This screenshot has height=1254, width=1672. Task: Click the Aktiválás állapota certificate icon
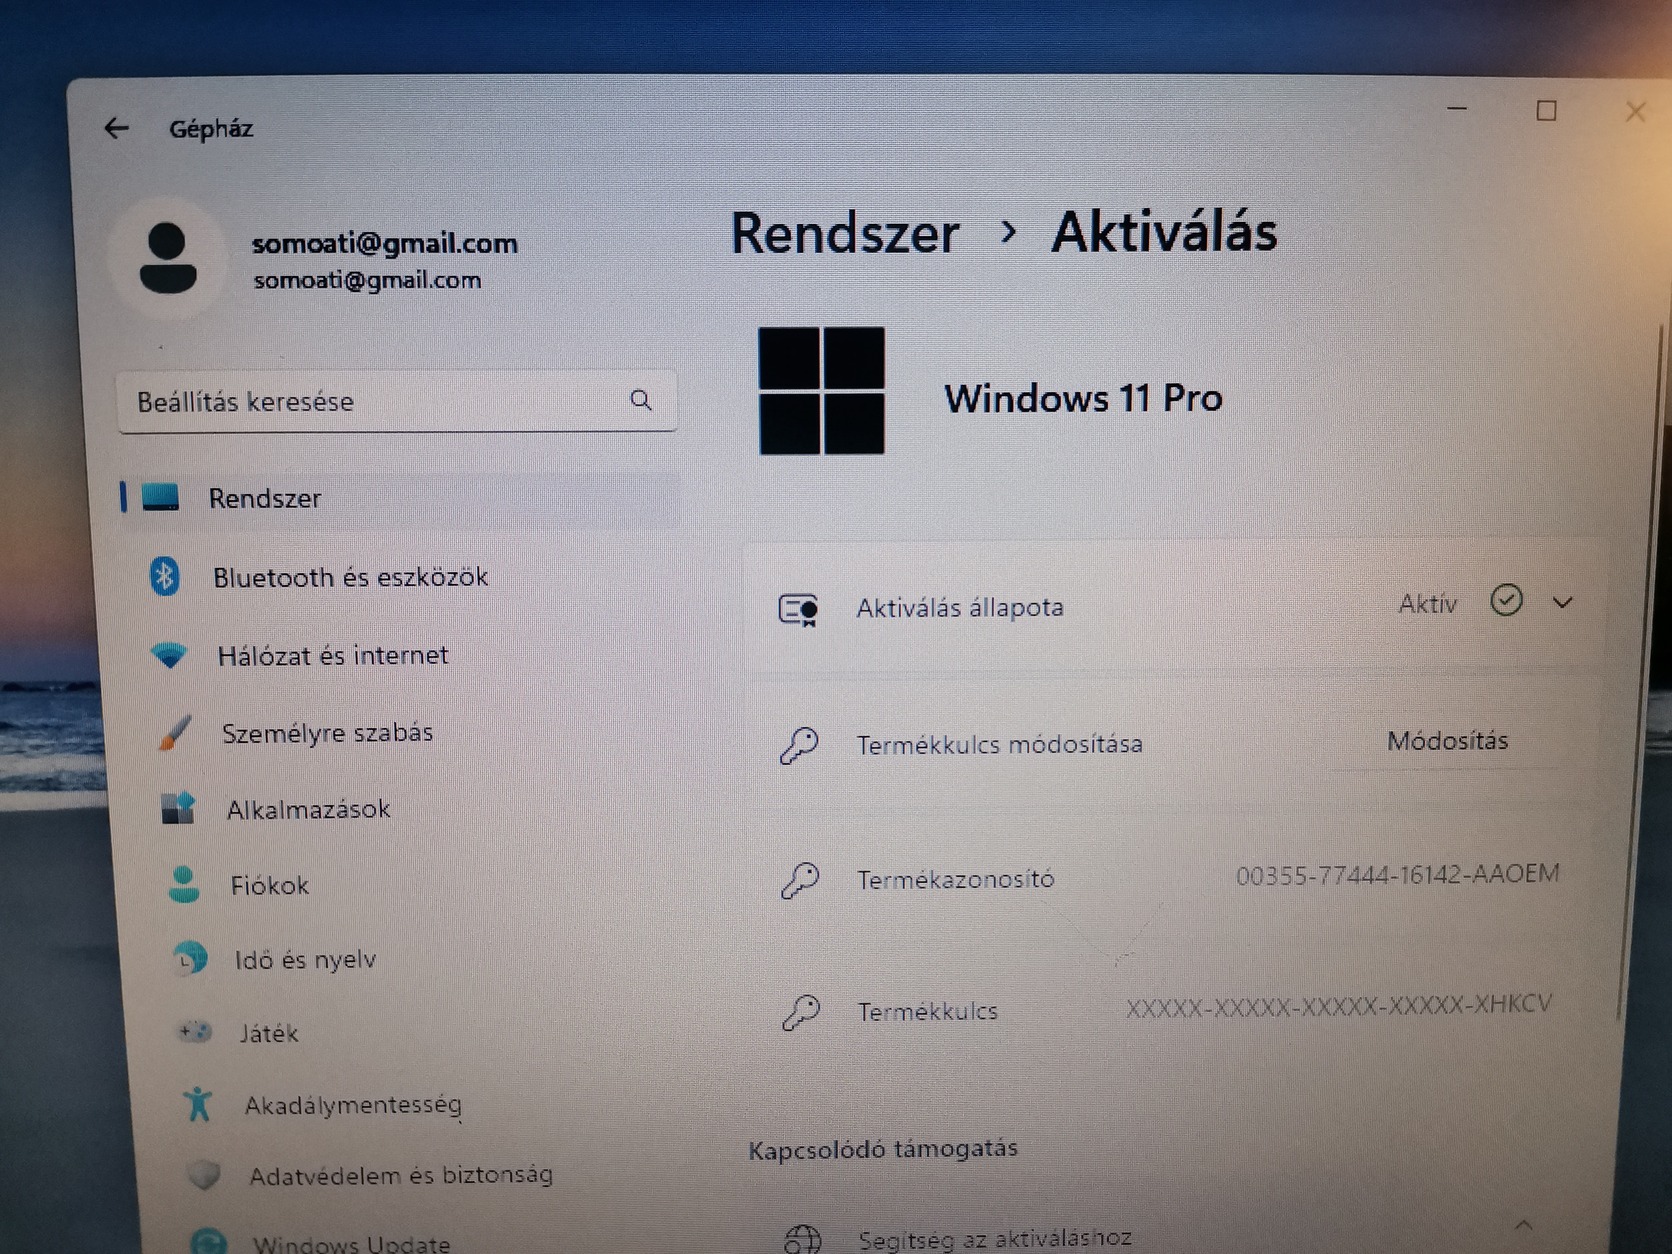click(798, 609)
